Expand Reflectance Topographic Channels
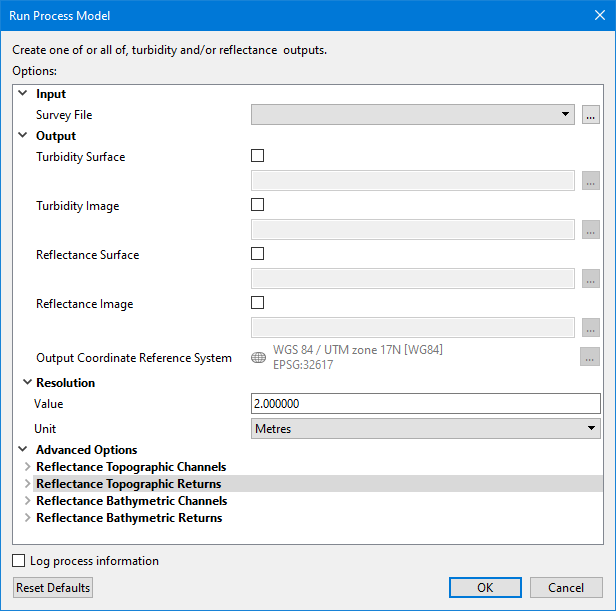 [x=27, y=467]
